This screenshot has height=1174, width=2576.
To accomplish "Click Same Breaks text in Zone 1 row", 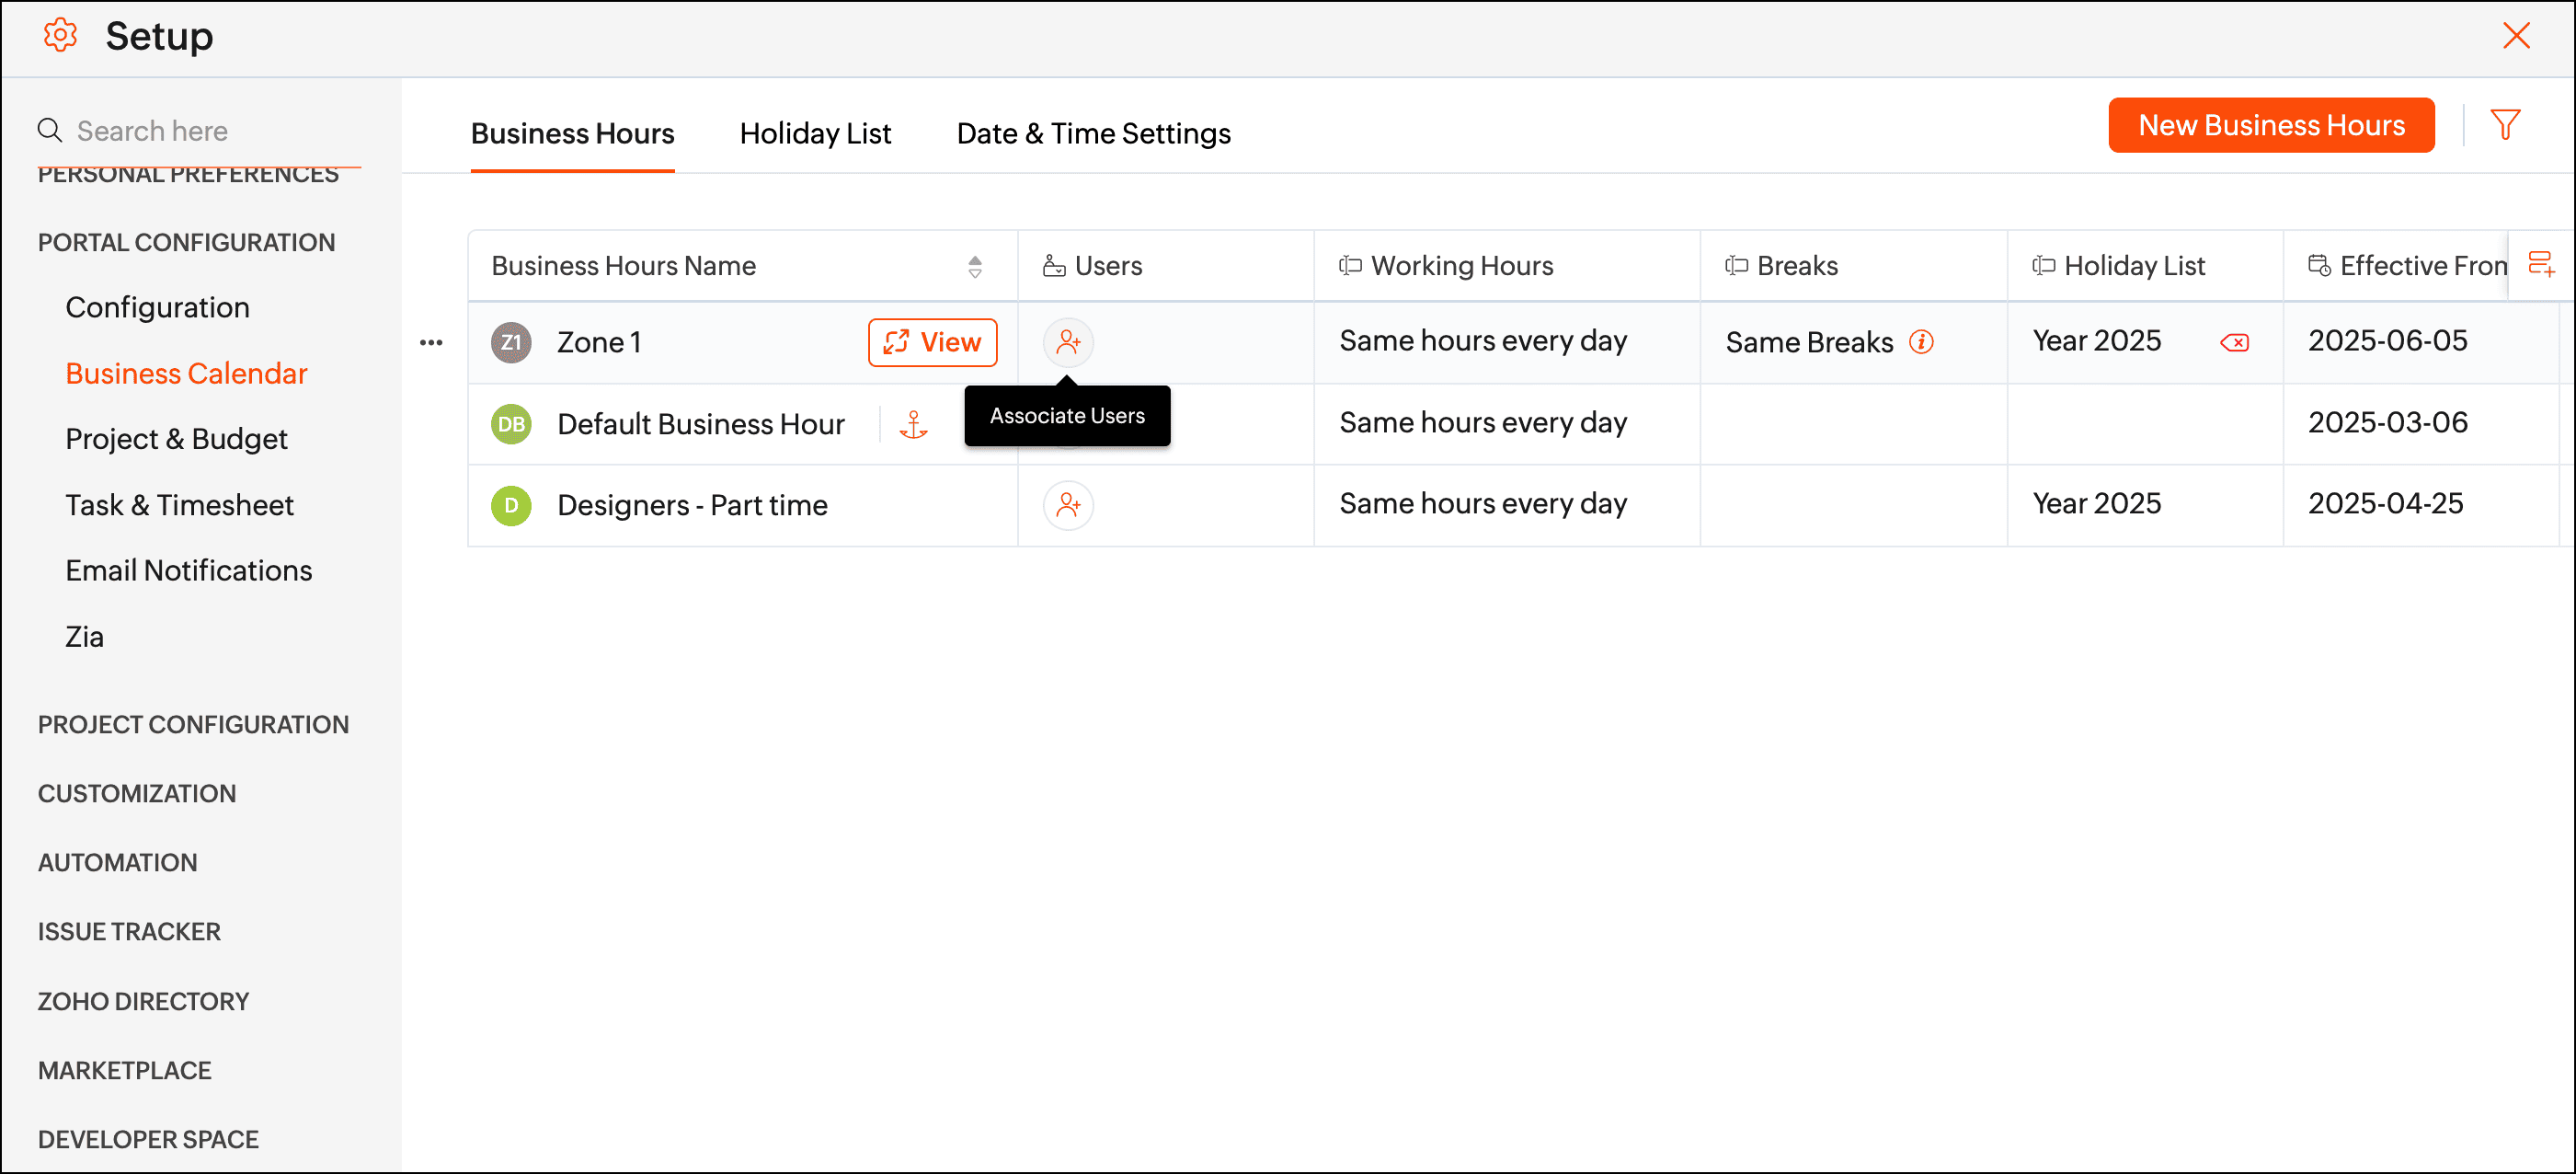I will 1808,342.
